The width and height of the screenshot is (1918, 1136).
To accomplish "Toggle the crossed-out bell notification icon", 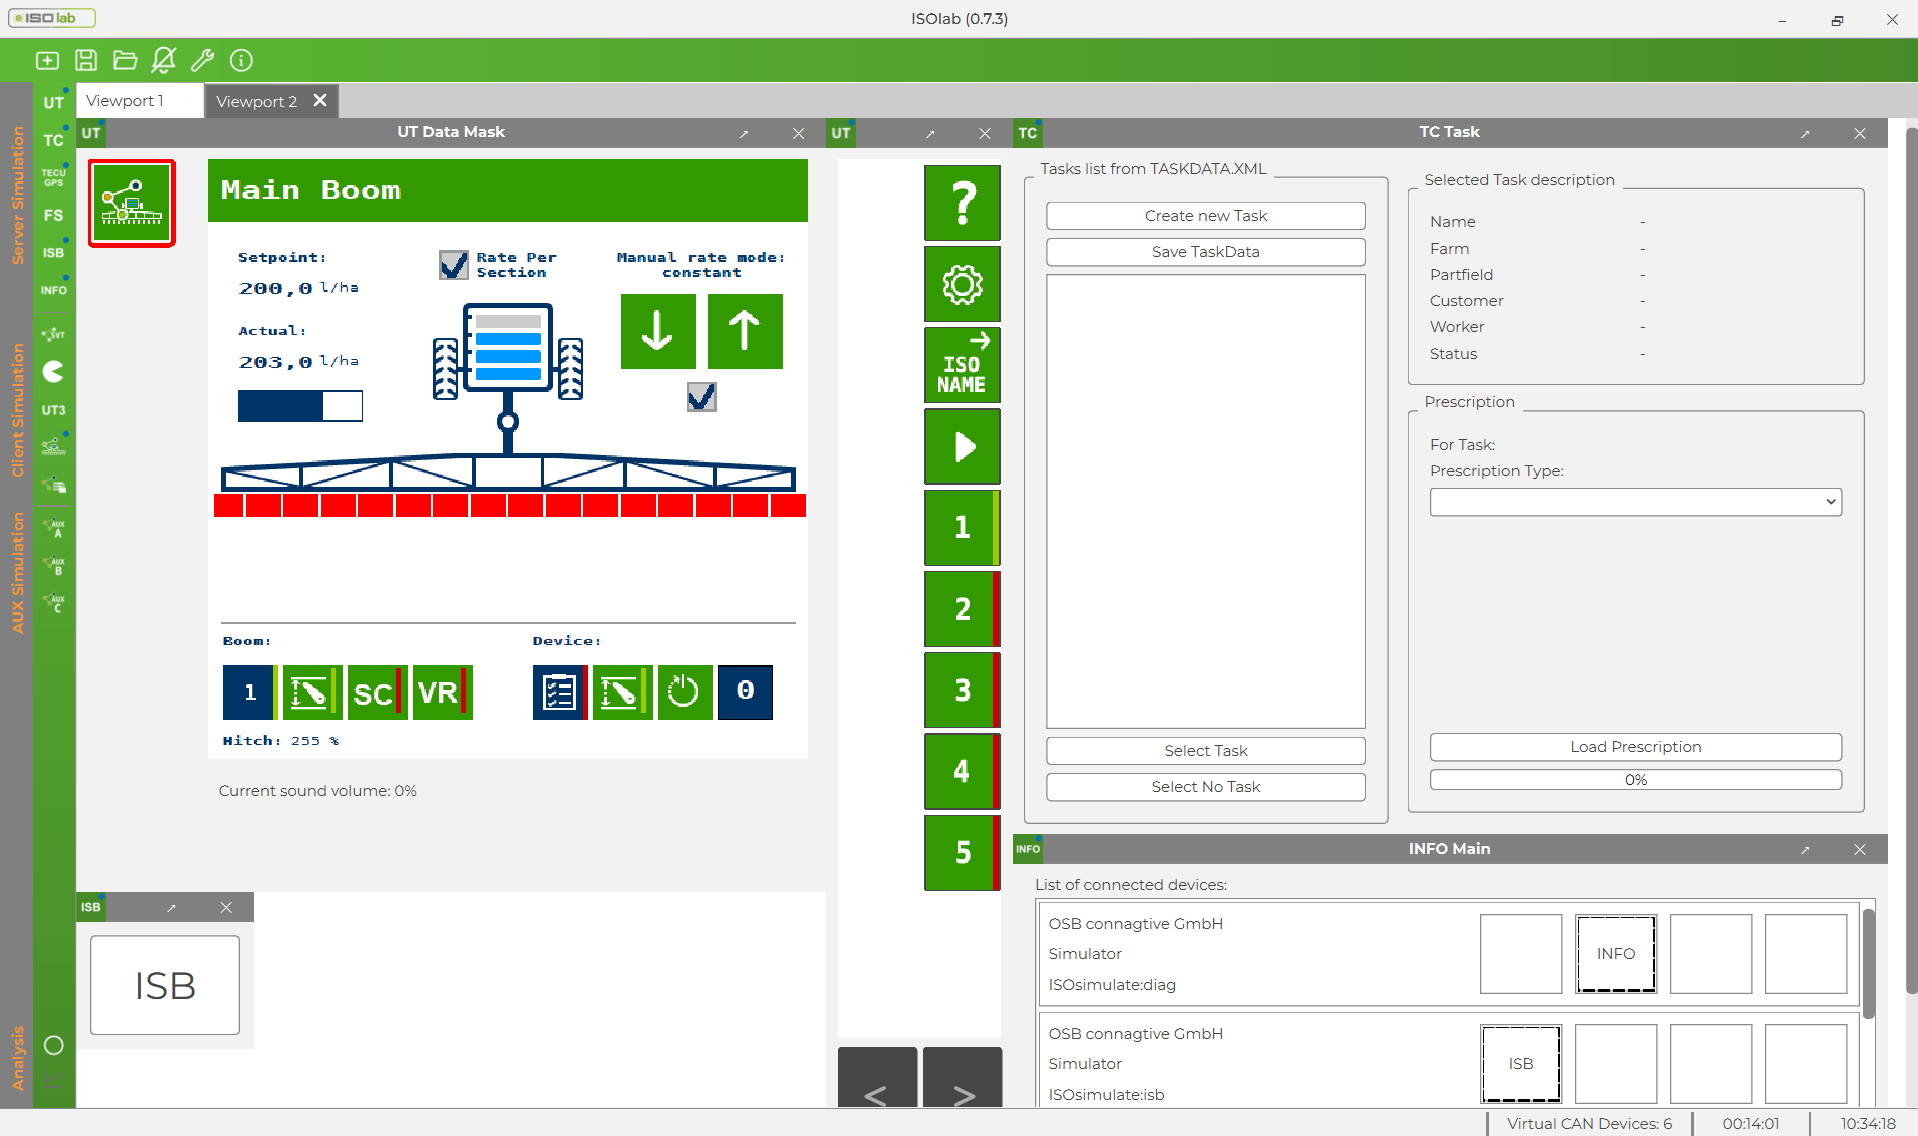I will click(x=163, y=60).
